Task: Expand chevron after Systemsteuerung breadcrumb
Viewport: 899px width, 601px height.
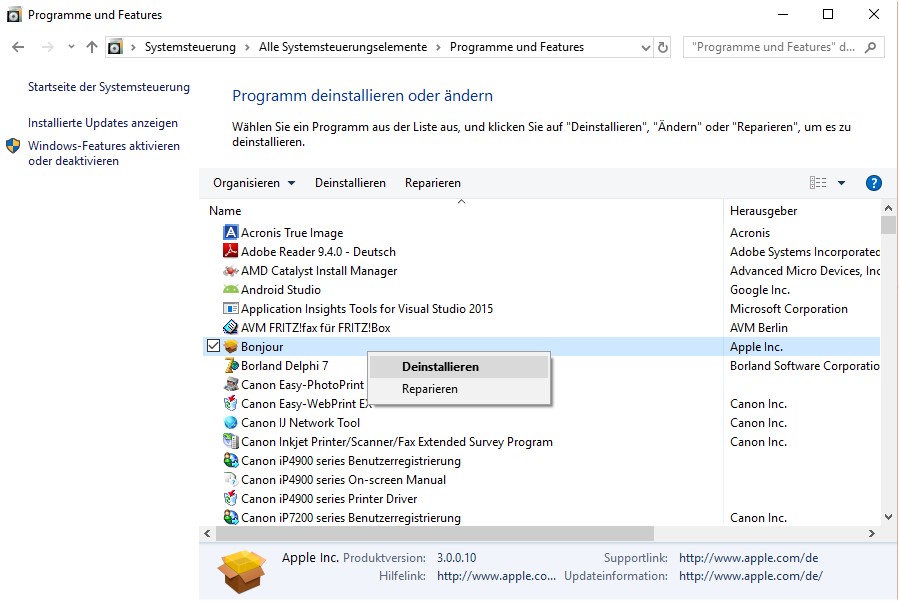Action: (x=247, y=47)
